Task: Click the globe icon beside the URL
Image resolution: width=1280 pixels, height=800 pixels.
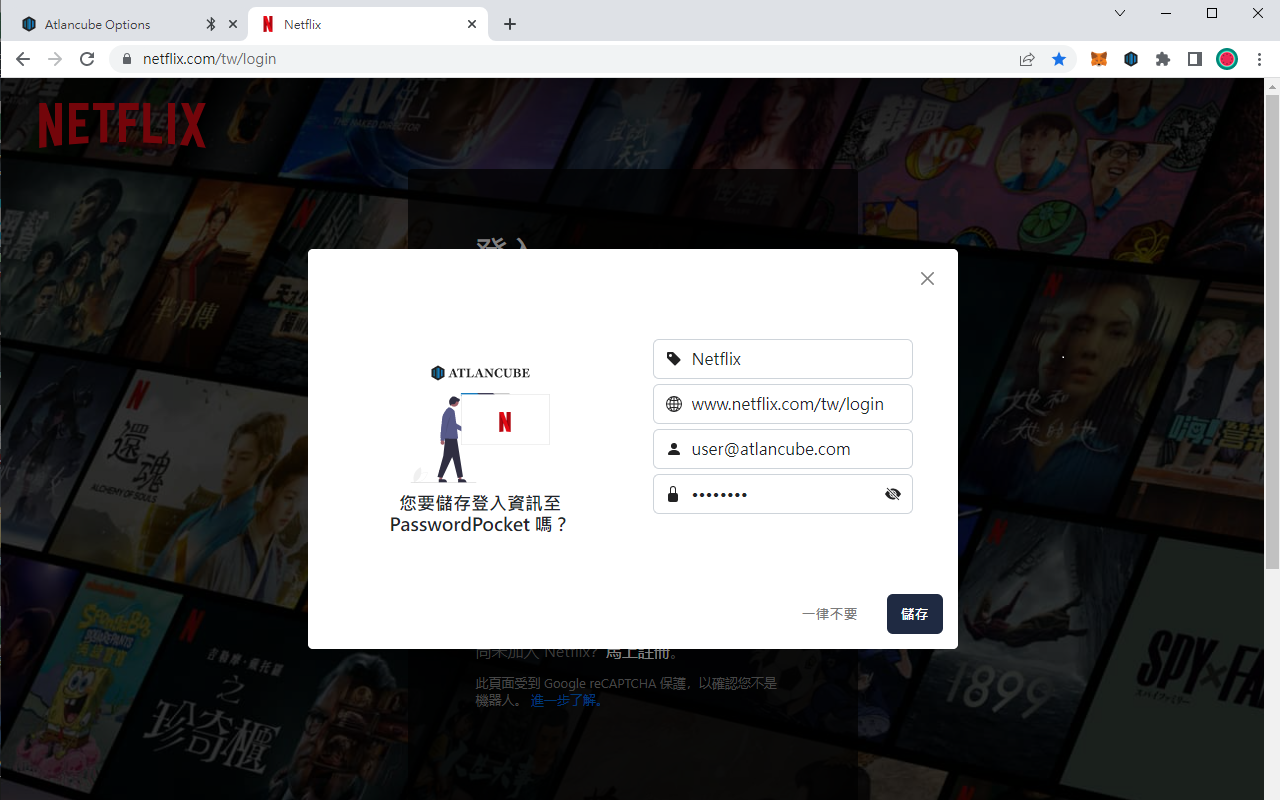Action: tap(674, 404)
